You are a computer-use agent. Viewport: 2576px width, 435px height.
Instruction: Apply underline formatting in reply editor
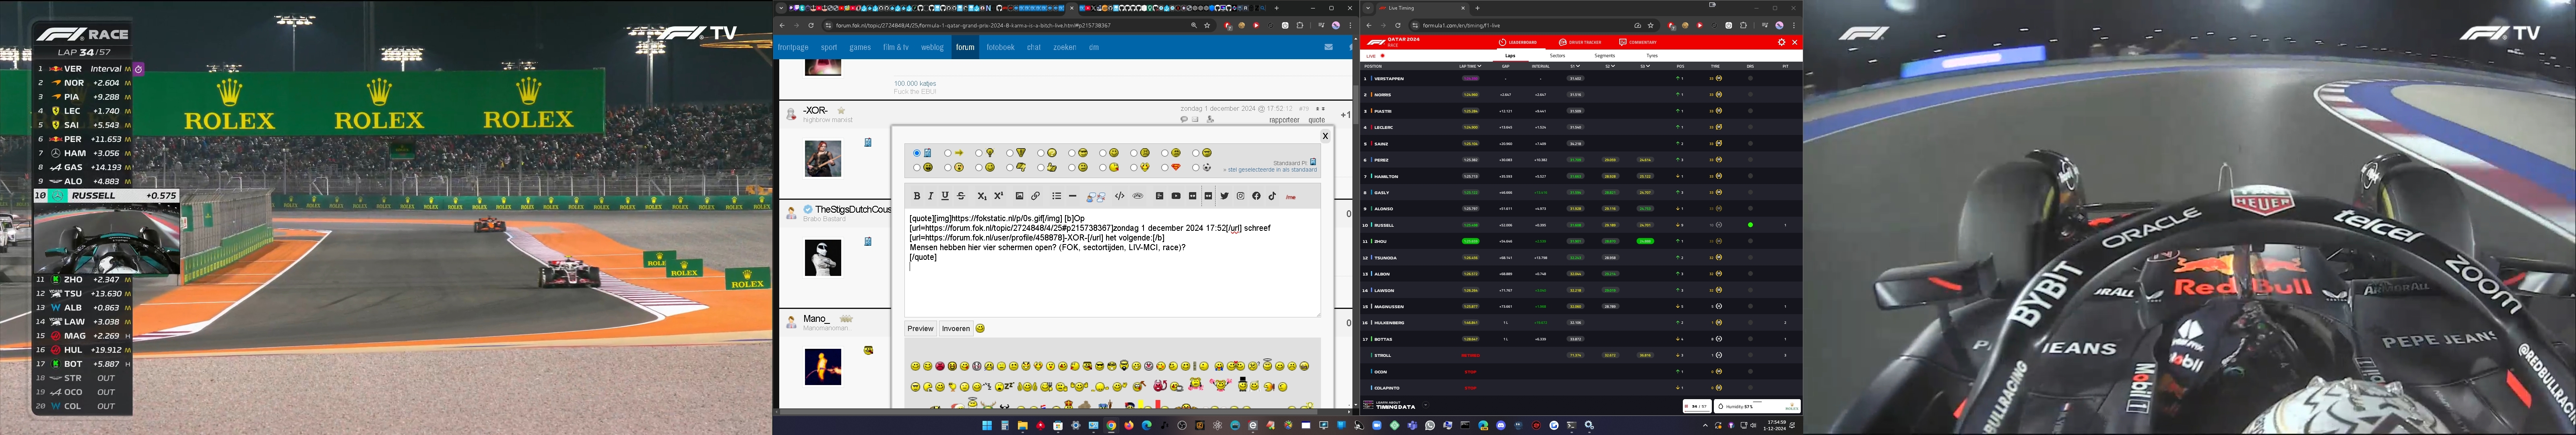[945, 196]
